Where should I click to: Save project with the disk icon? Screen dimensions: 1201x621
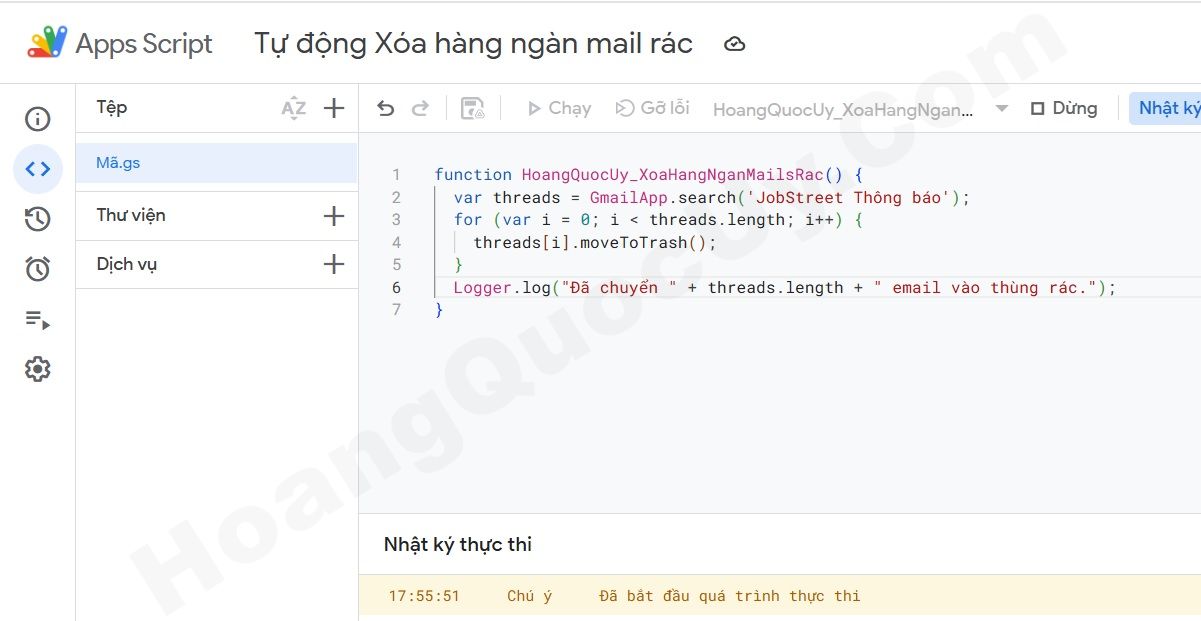coord(472,108)
